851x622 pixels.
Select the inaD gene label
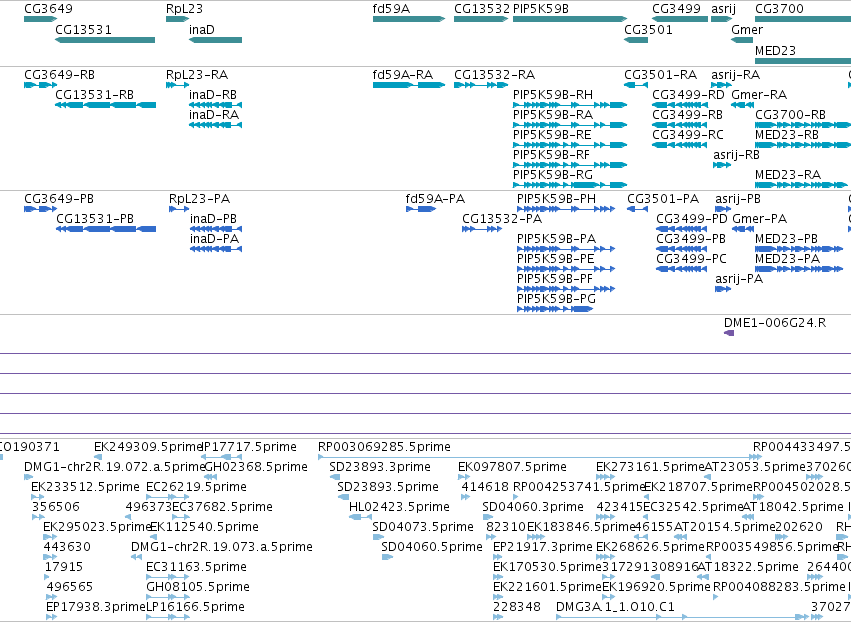pos(201,30)
